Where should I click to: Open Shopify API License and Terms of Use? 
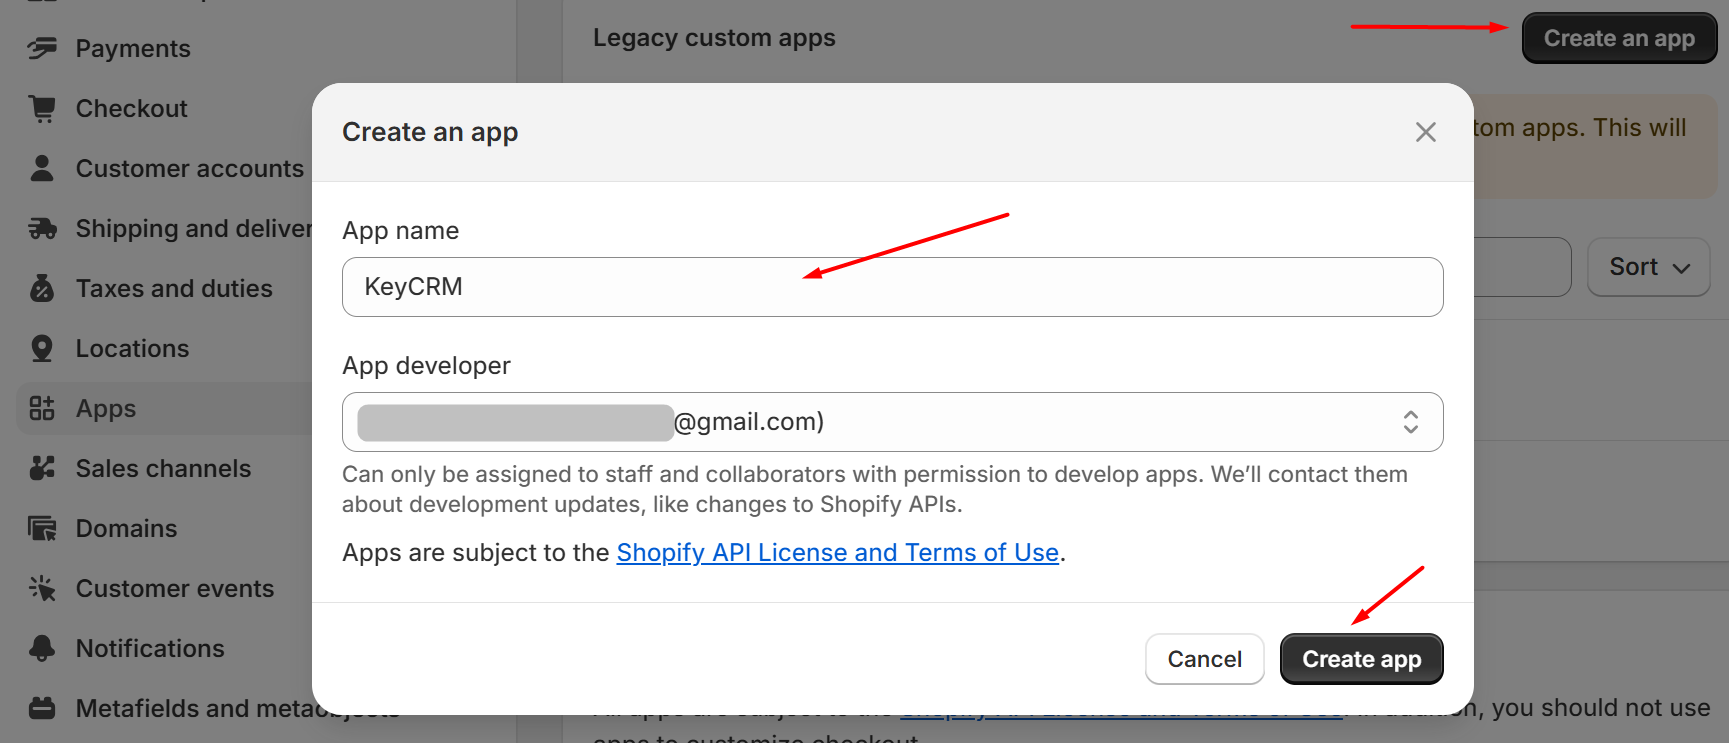(x=837, y=552)
